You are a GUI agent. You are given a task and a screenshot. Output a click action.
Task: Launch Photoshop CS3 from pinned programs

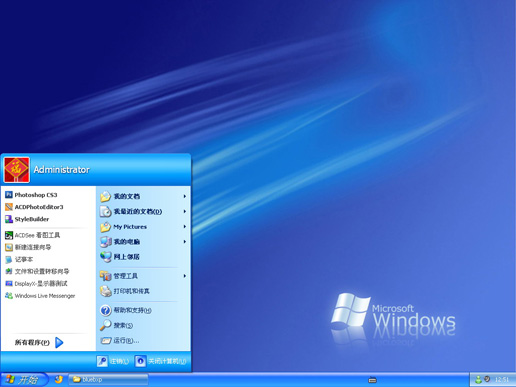(x=31, y=195)
